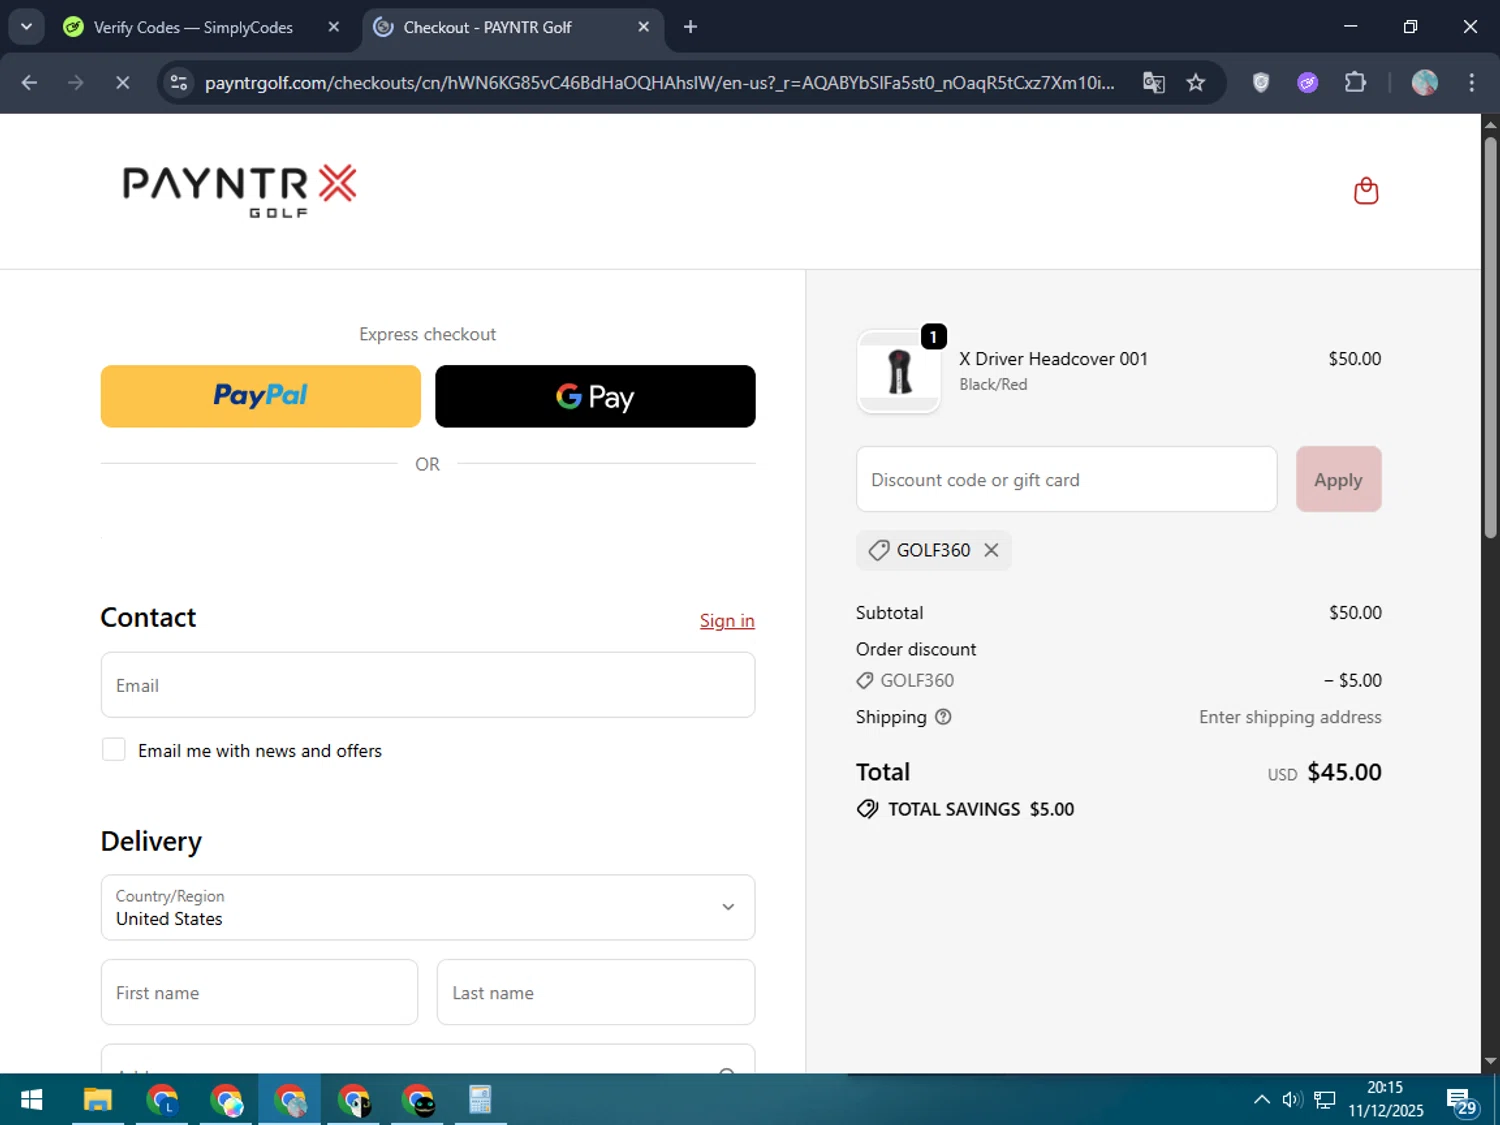Click the X Driver Headcover product thumbnail
1500x1125 pixels.
[899, 372]
